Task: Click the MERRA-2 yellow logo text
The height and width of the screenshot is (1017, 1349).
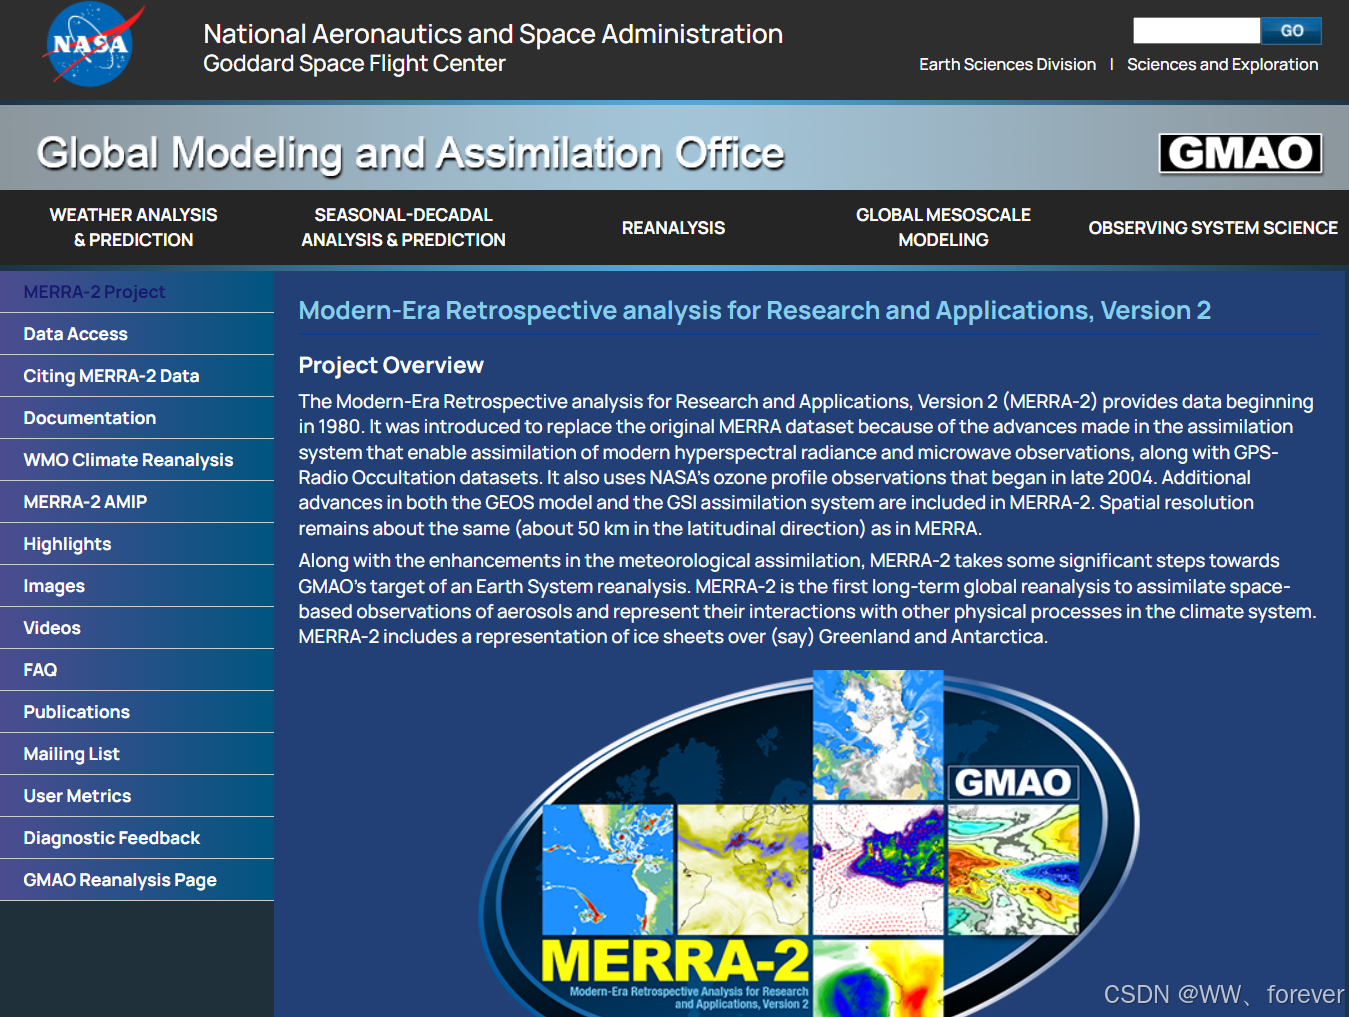Action: click(x=675, y=960)
